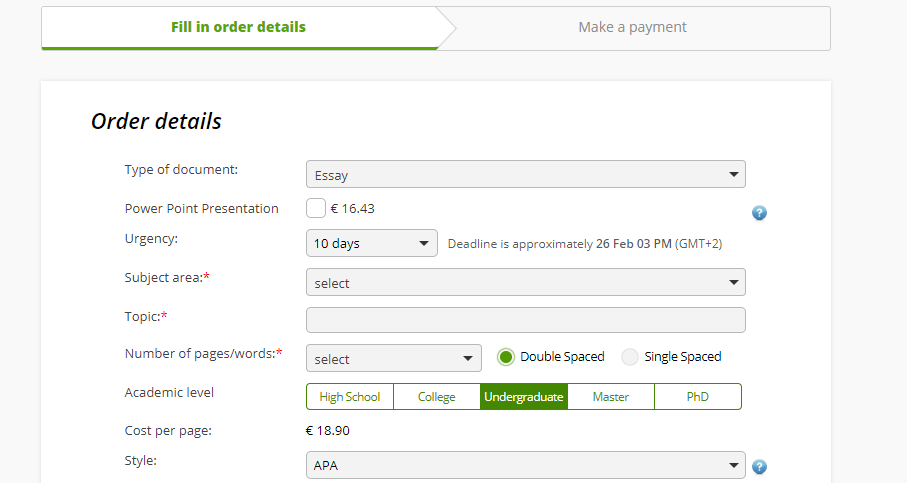Choose the Single Spaced radio option

tap(629, 357)
